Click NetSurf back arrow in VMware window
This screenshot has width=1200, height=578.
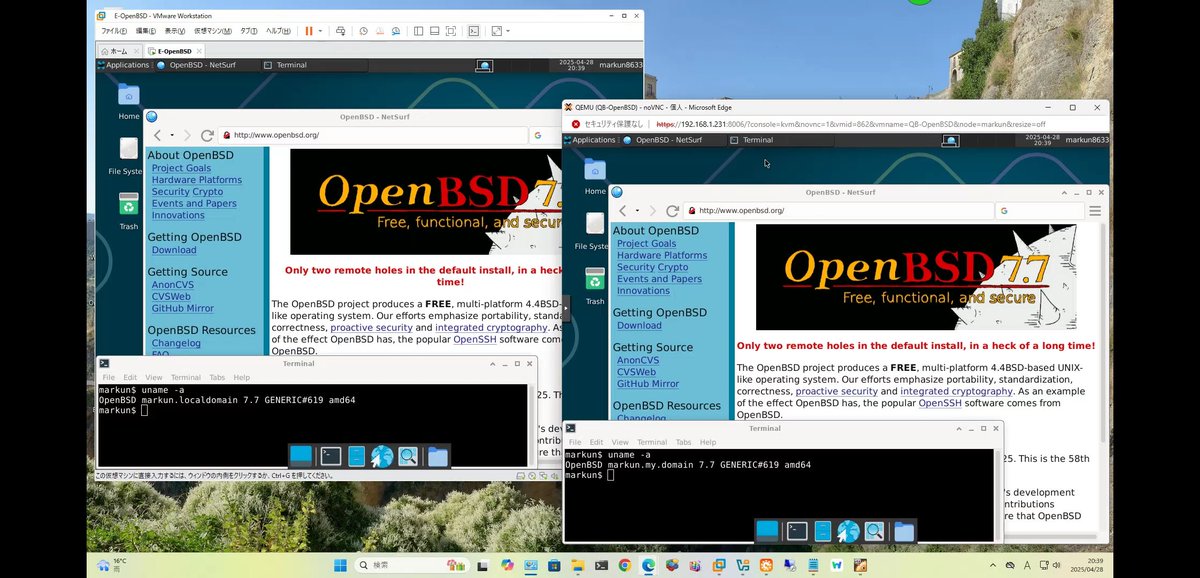158,135
